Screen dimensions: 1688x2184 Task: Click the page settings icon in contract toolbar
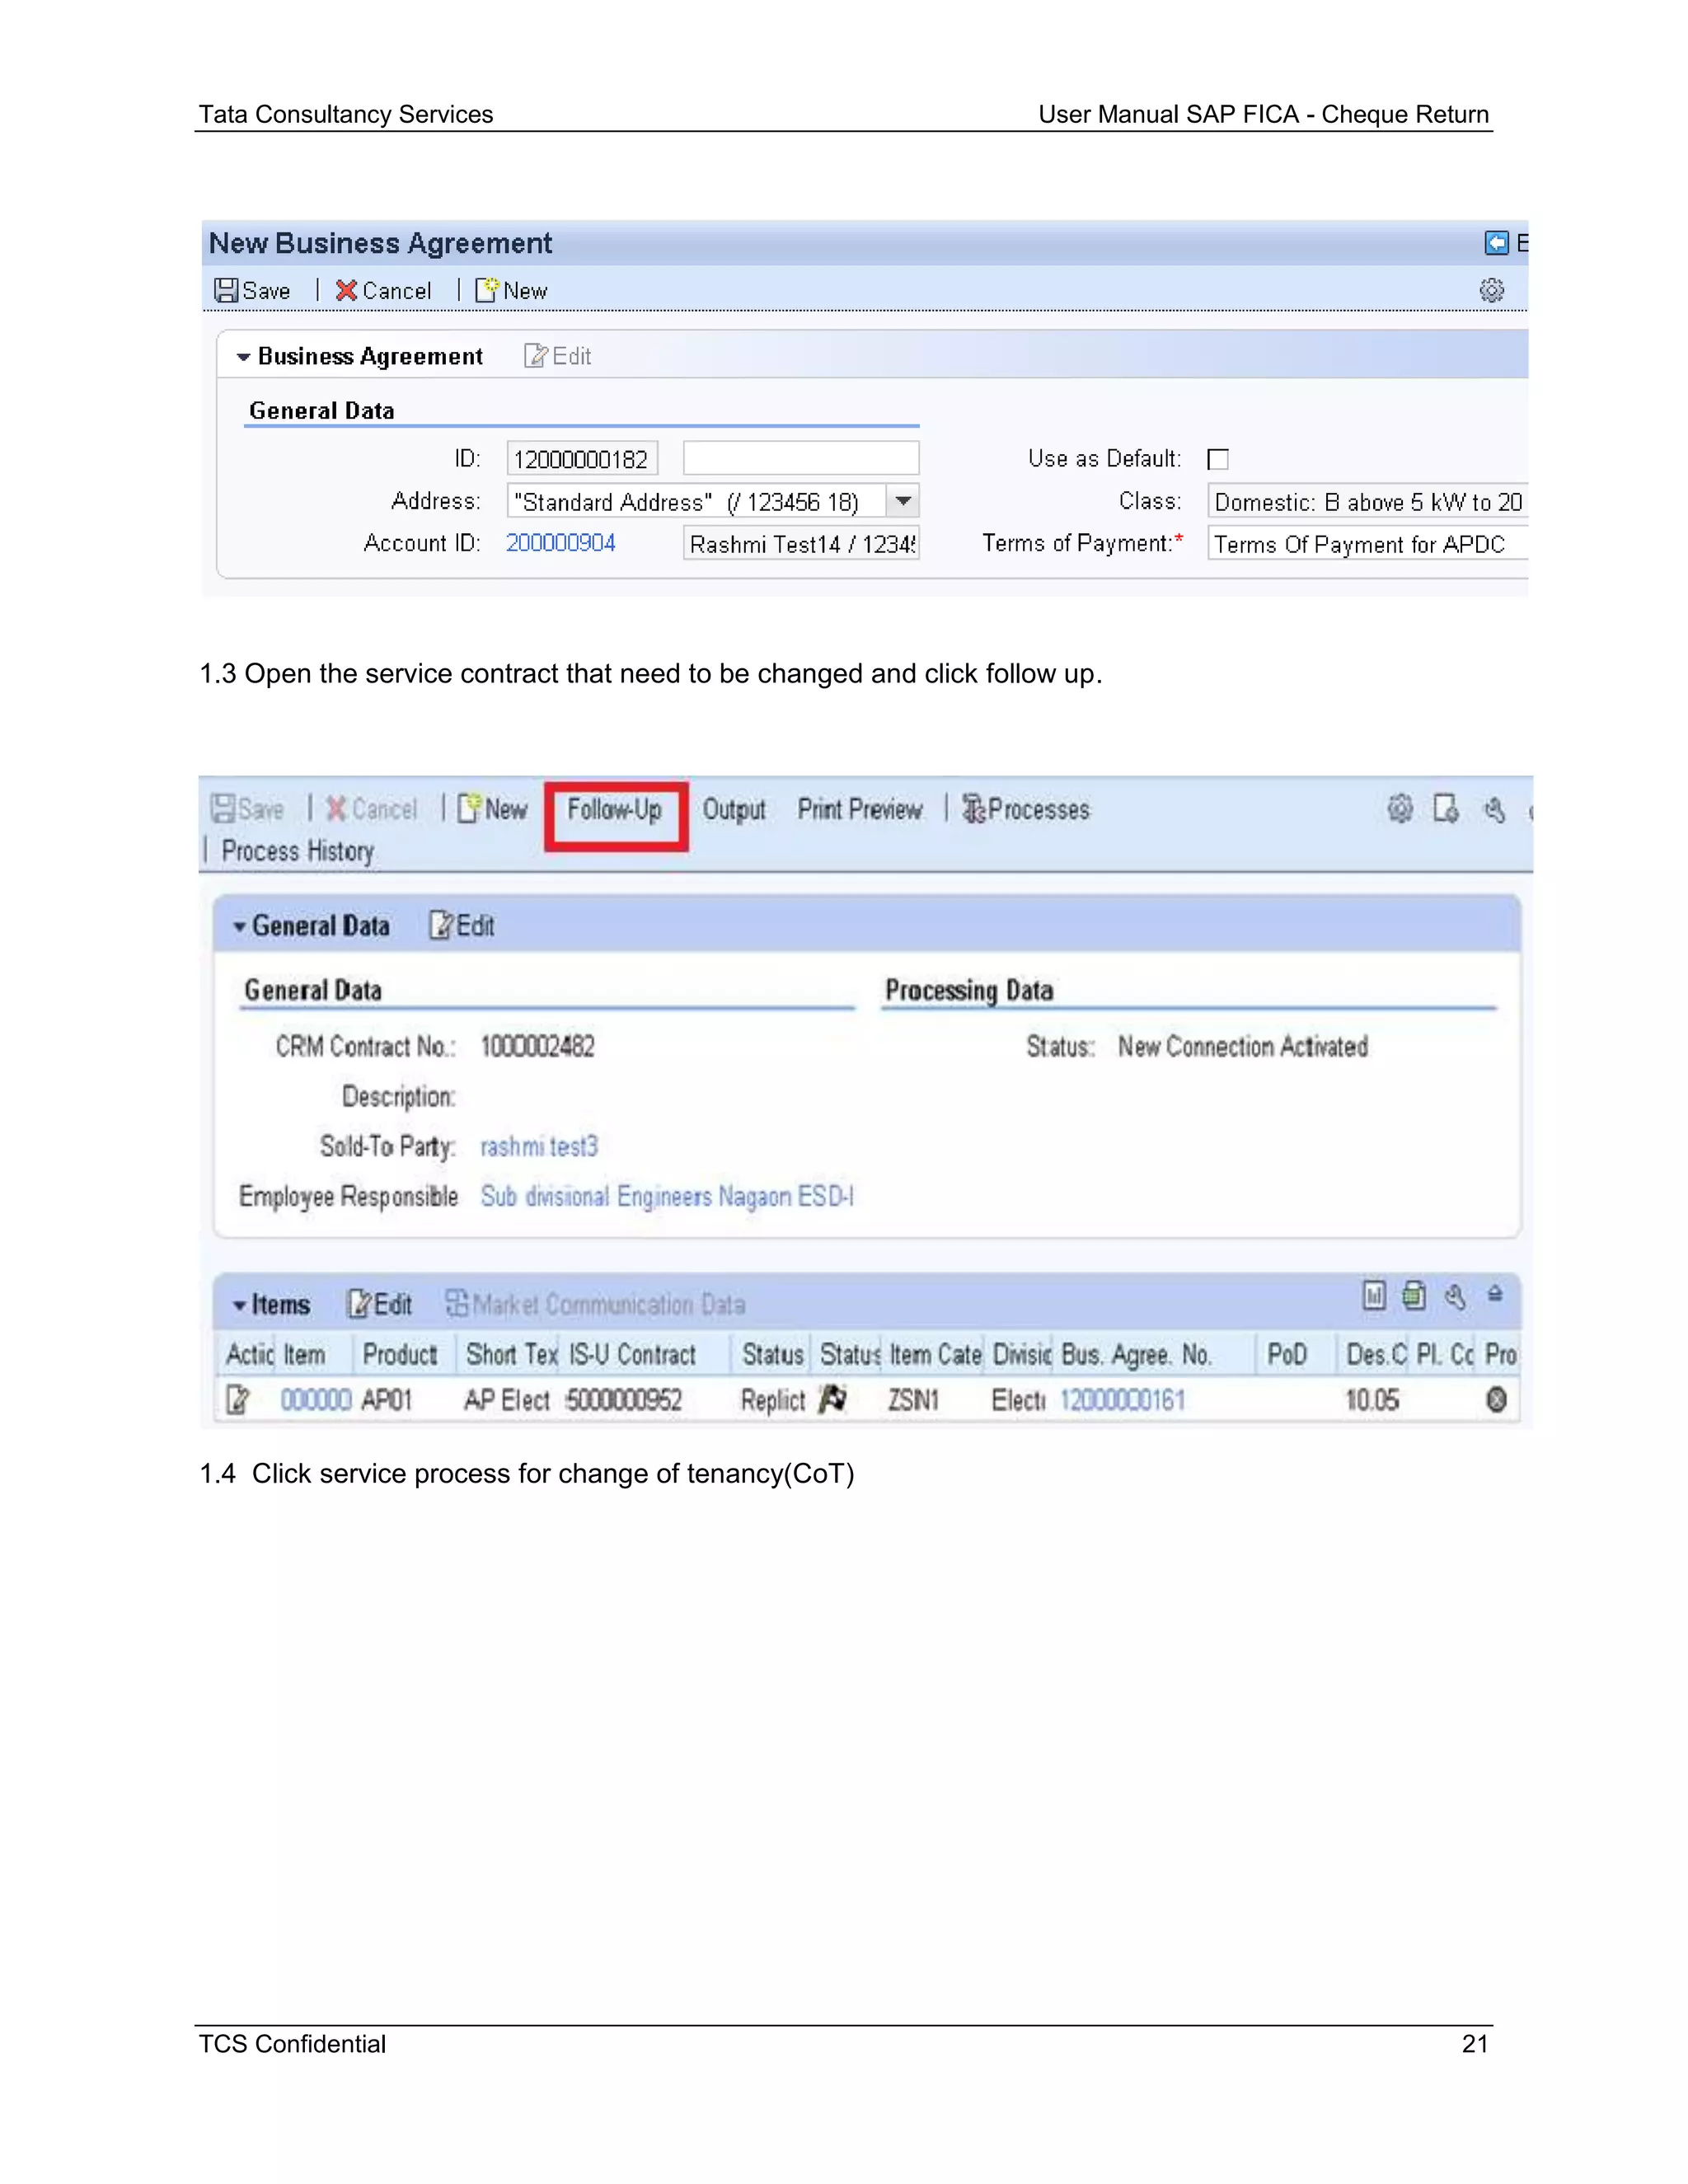point(1446,808)
